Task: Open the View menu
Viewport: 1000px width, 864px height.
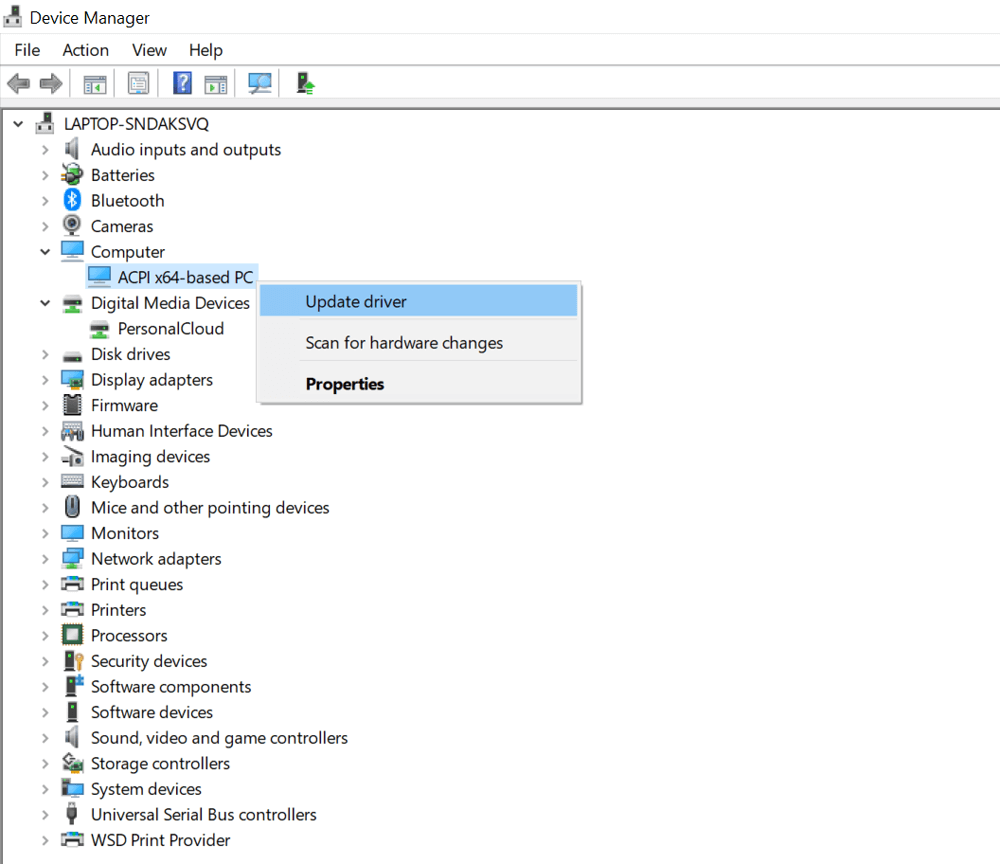Action: click(x=149, y=50)
